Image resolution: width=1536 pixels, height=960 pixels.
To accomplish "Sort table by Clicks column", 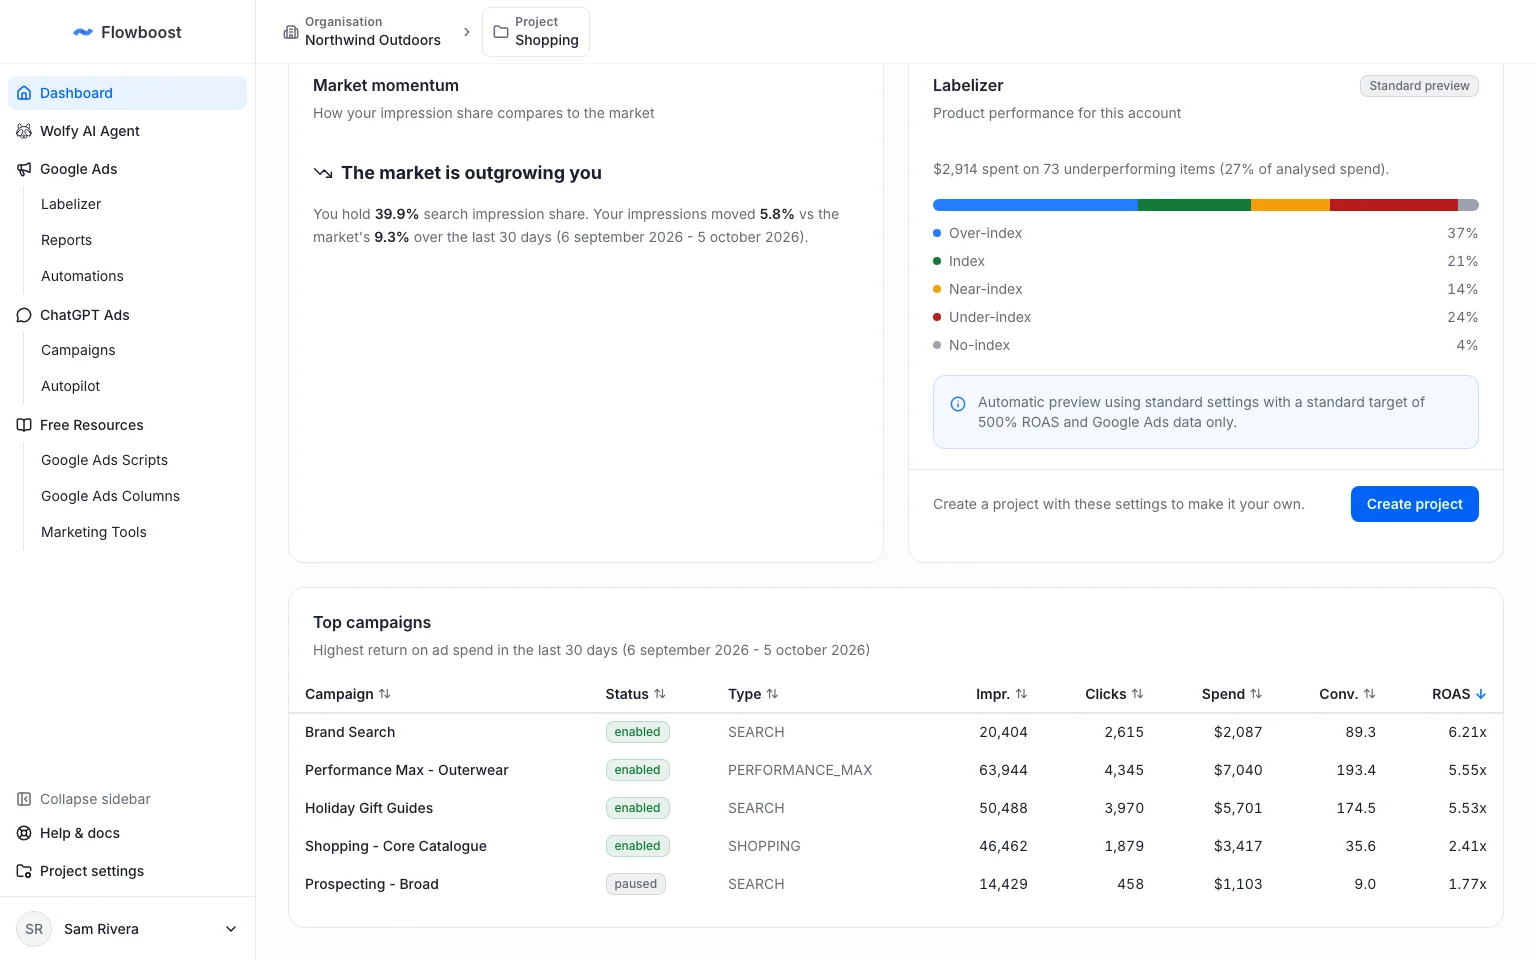I will point(1114,694).
